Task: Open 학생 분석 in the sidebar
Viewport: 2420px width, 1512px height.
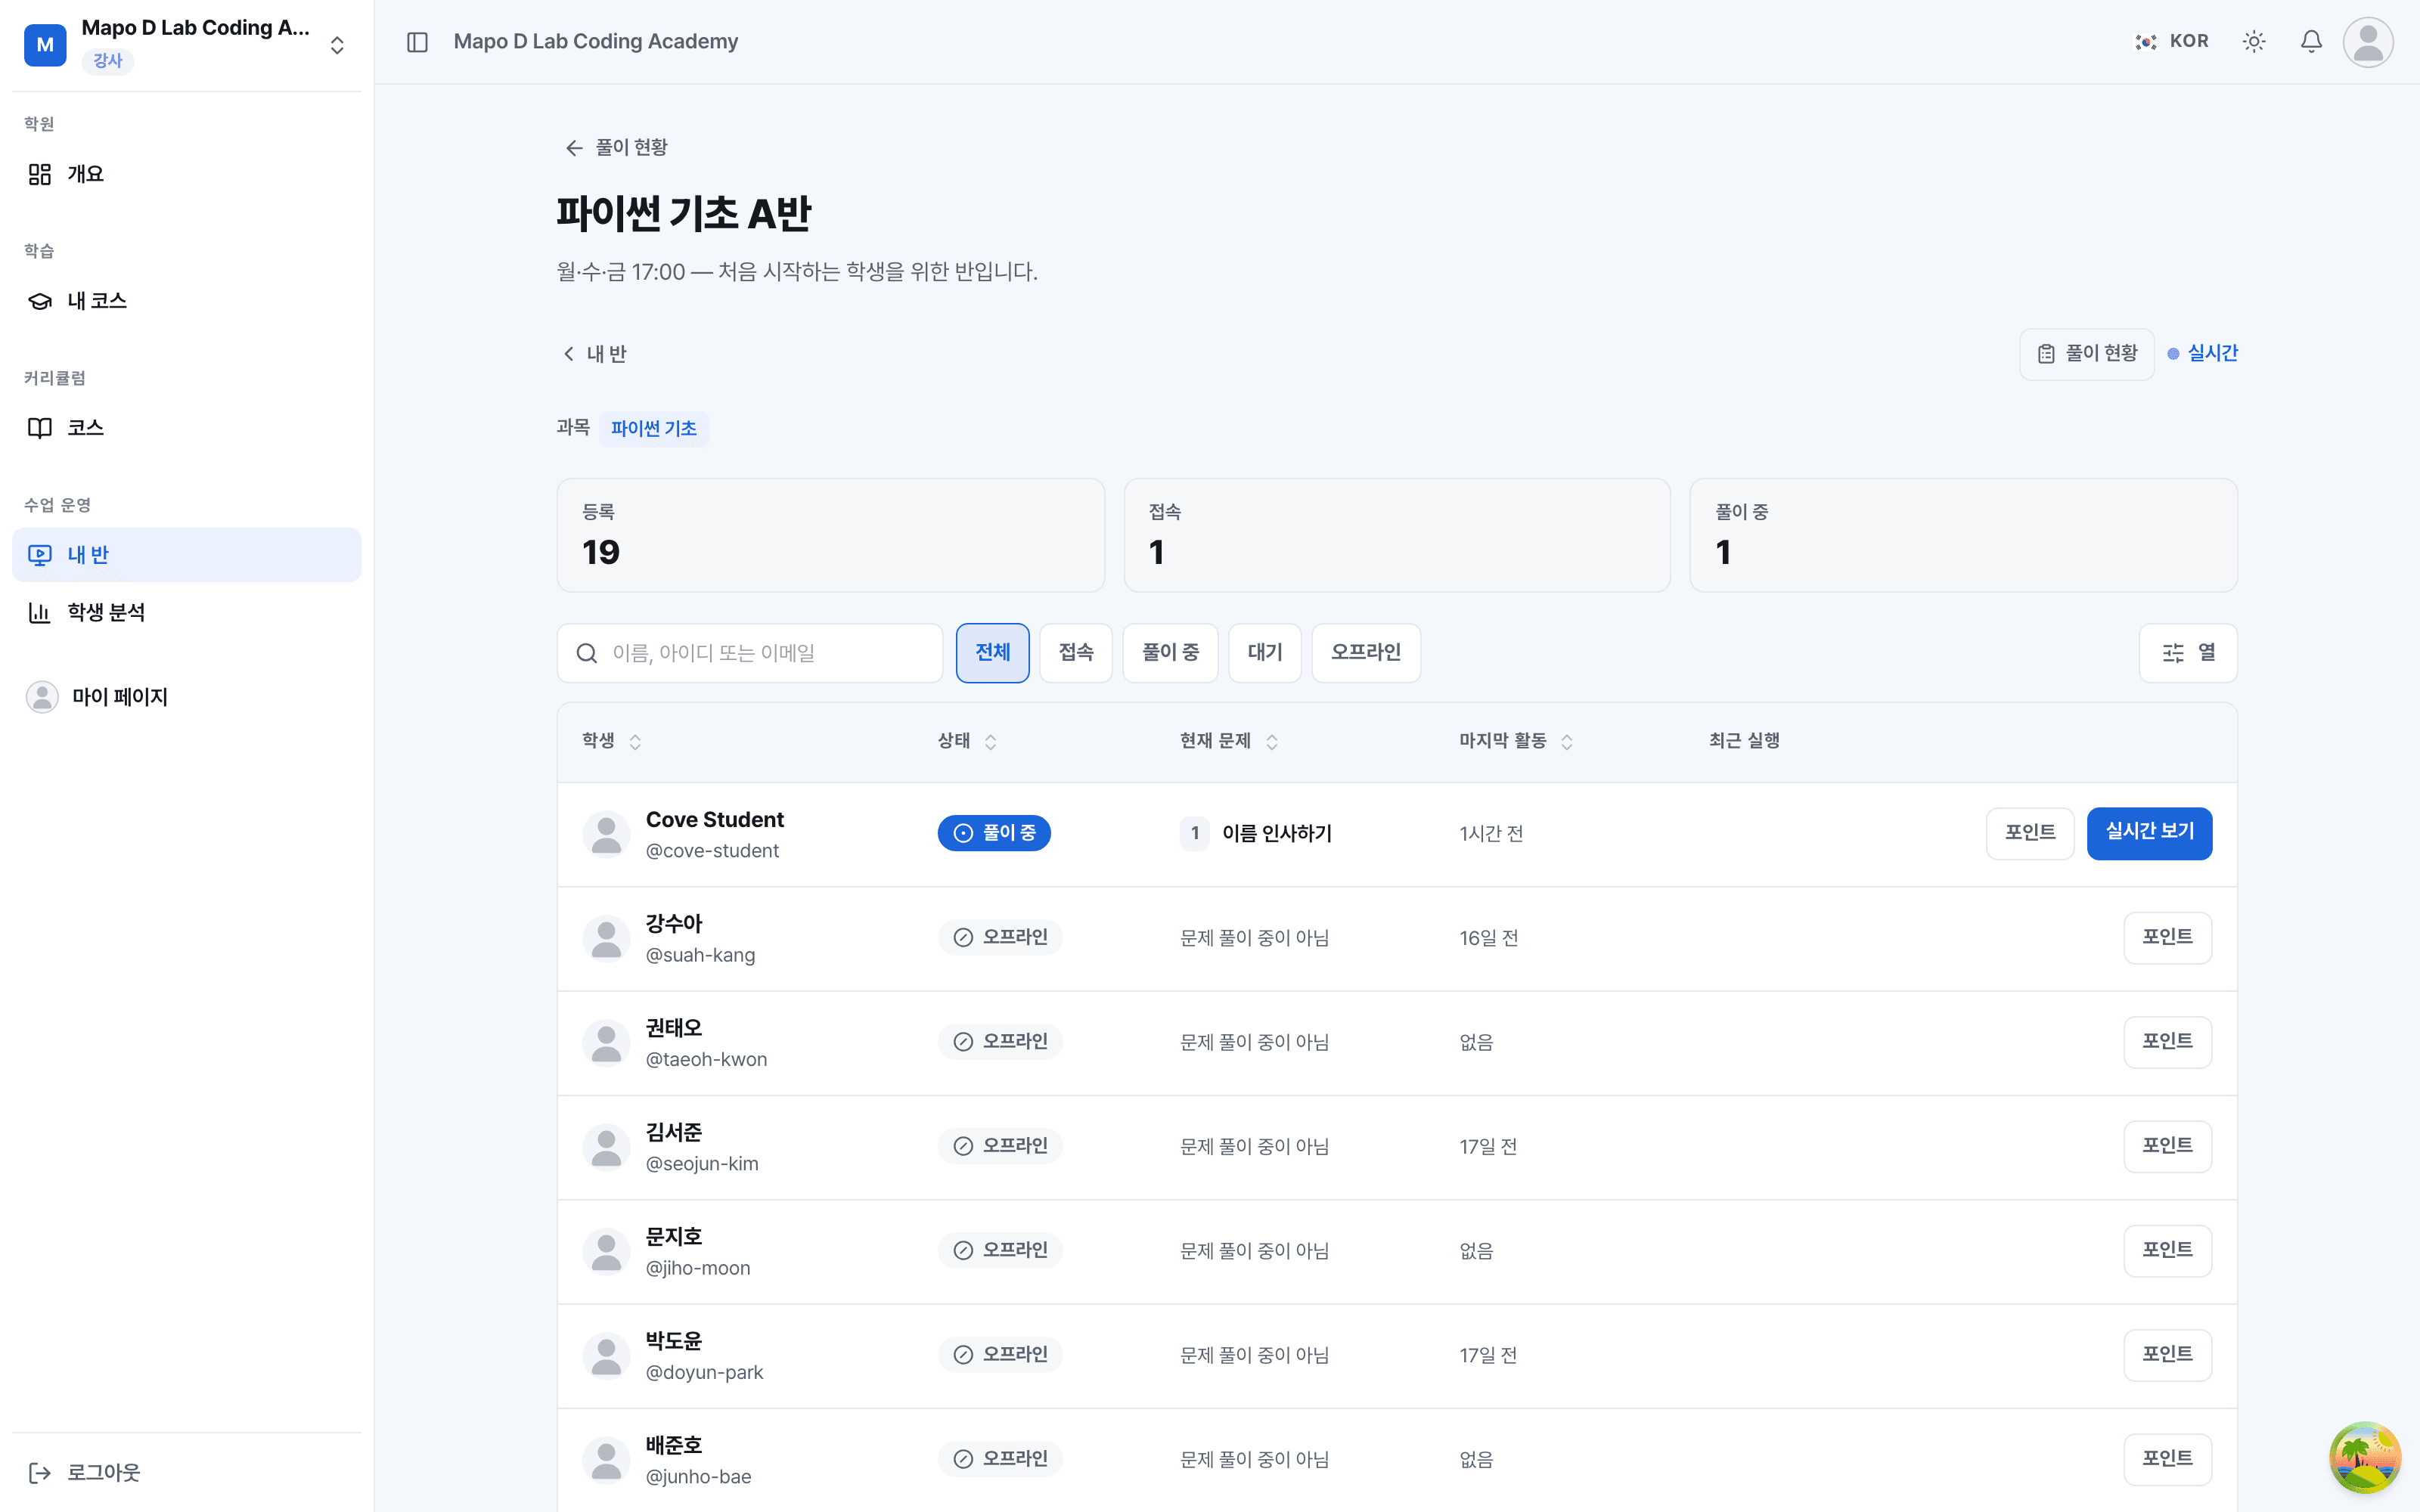Action: (186, 612)
